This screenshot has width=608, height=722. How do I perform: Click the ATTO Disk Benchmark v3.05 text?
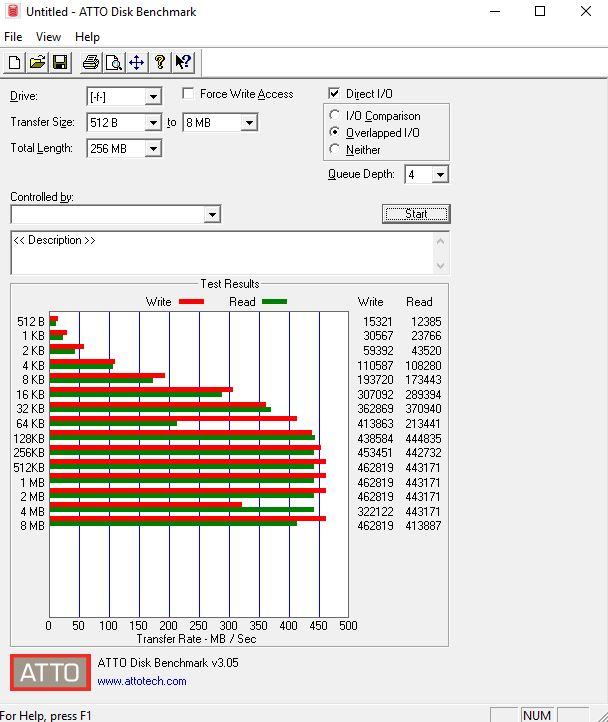pyautogui.click(x=168, y=663)
